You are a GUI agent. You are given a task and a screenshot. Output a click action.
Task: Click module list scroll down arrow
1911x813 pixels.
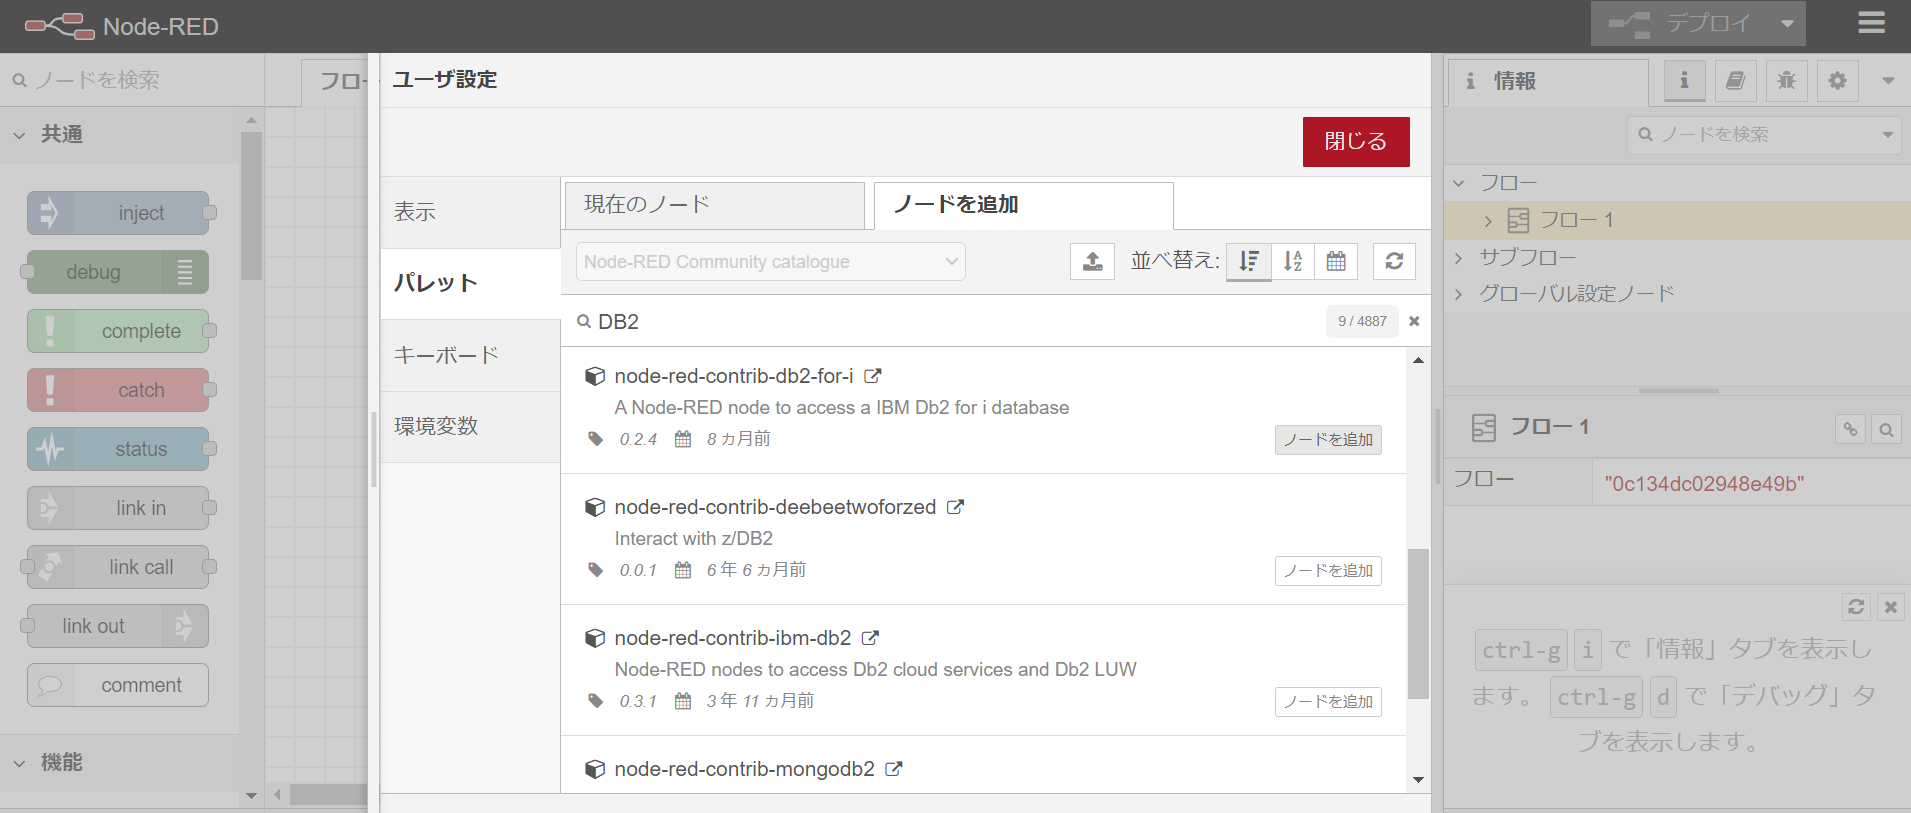pos(1418,780)
